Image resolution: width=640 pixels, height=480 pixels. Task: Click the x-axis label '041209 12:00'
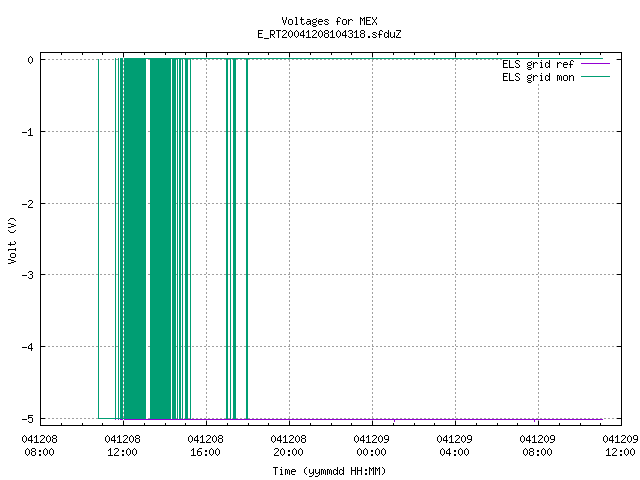620,446
